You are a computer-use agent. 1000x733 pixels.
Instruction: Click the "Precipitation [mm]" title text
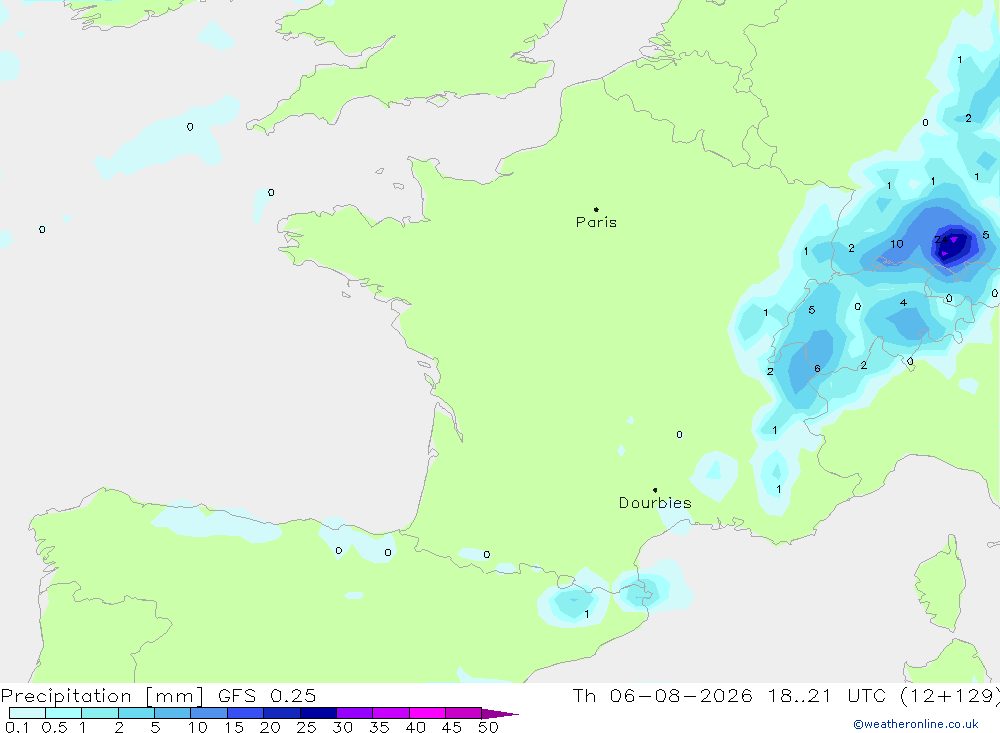102,696
